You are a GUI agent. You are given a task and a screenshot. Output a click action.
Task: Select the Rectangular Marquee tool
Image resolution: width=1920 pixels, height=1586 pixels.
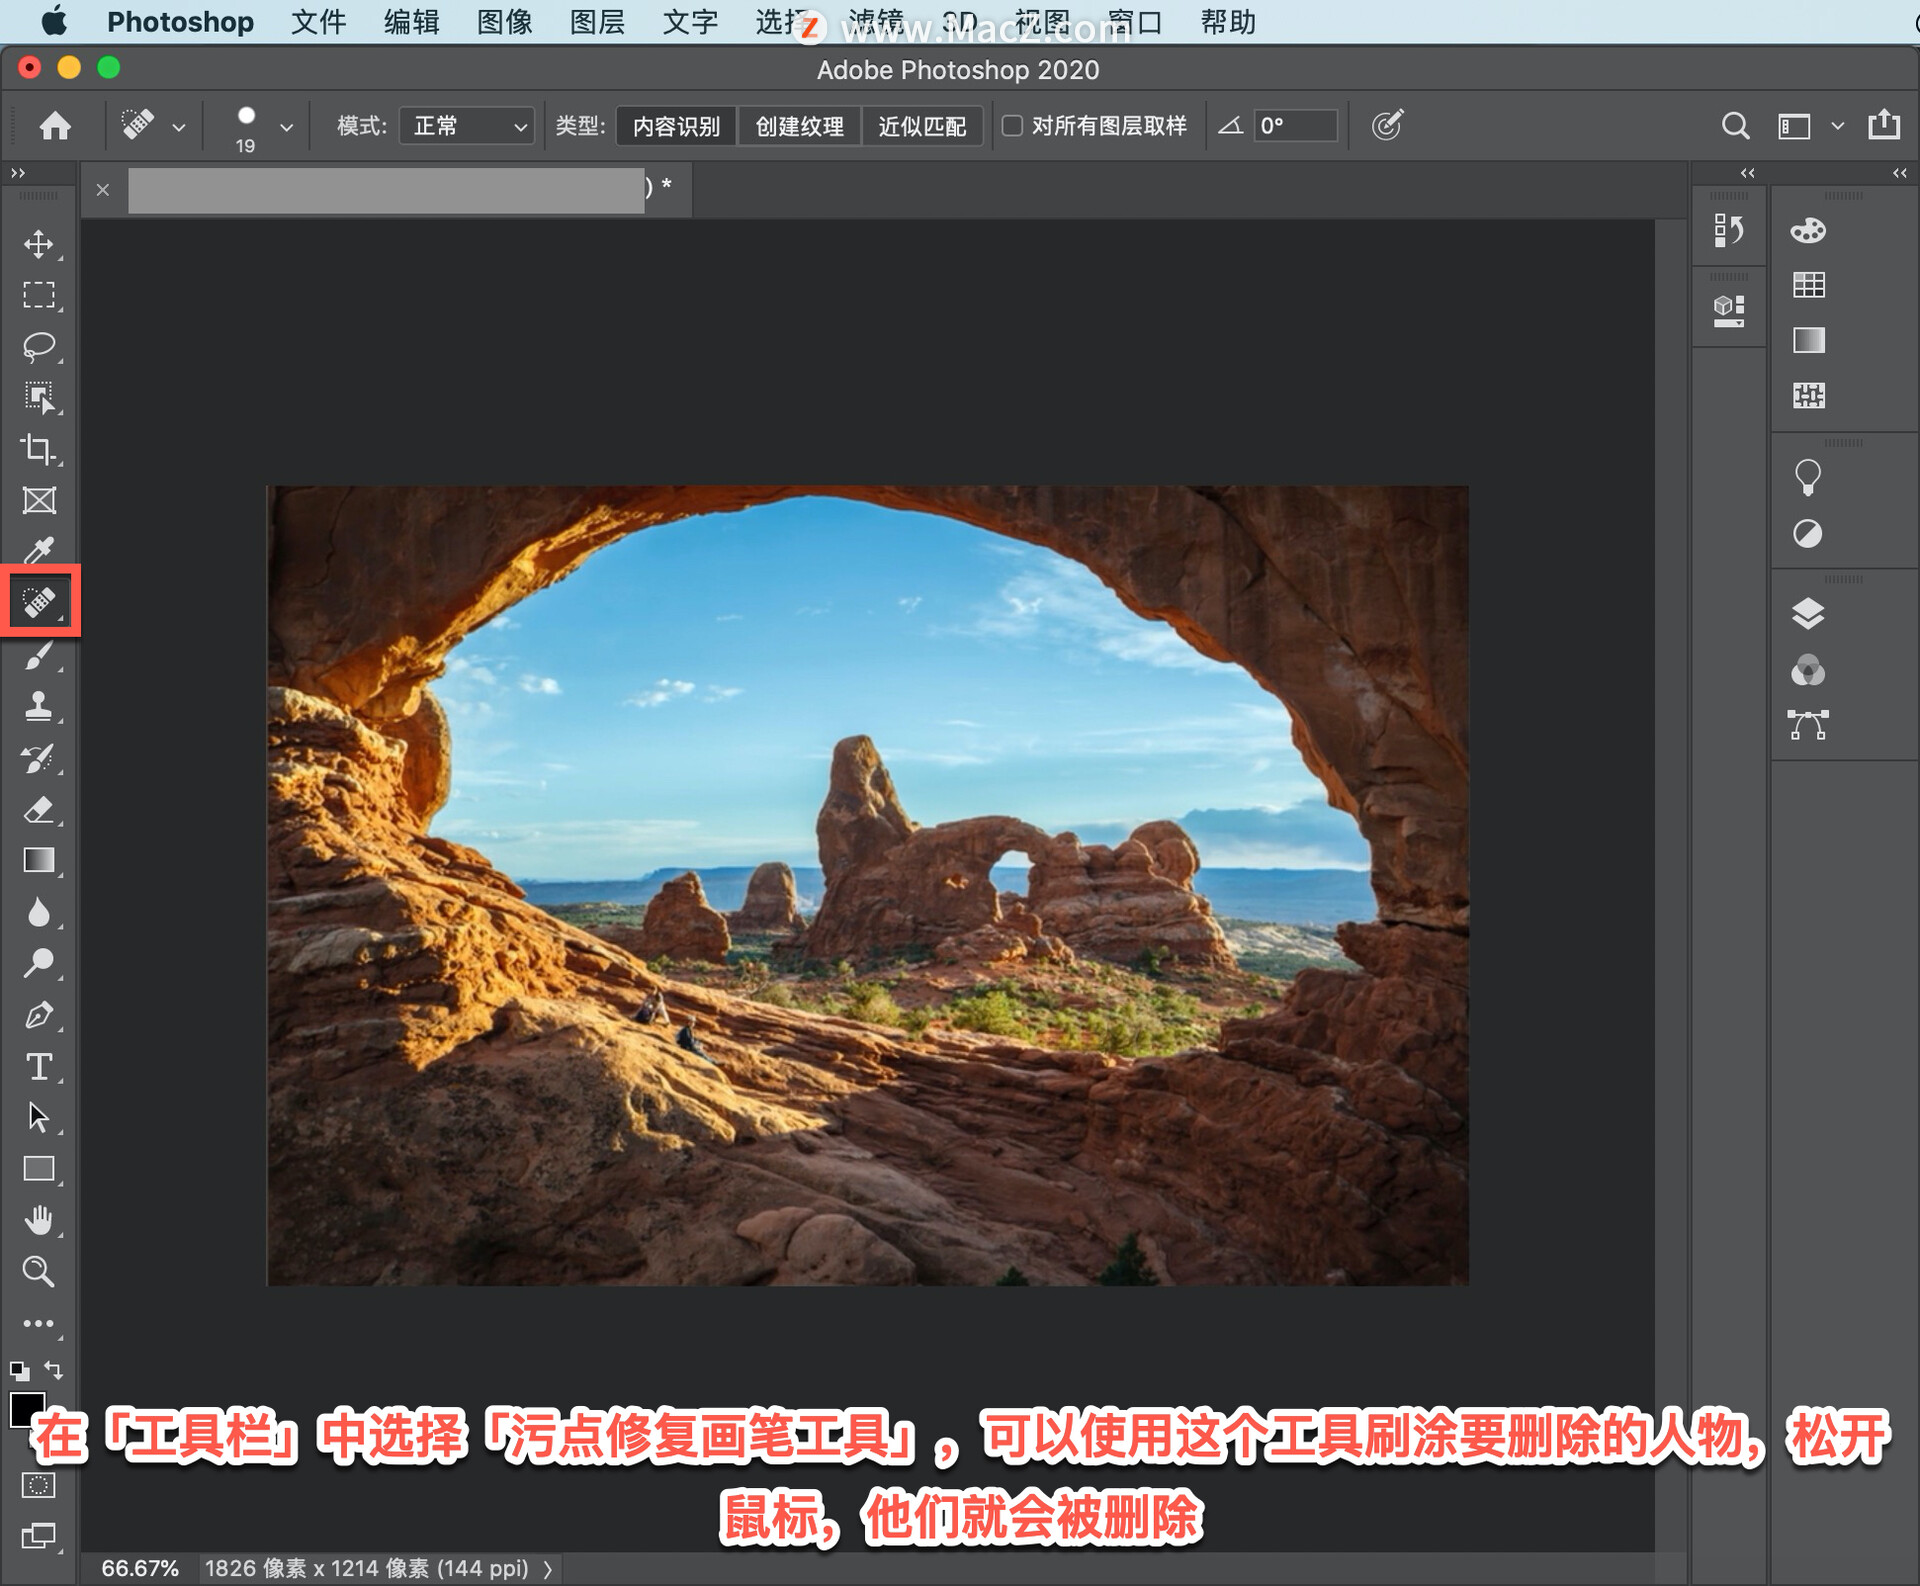pos(39,295)
